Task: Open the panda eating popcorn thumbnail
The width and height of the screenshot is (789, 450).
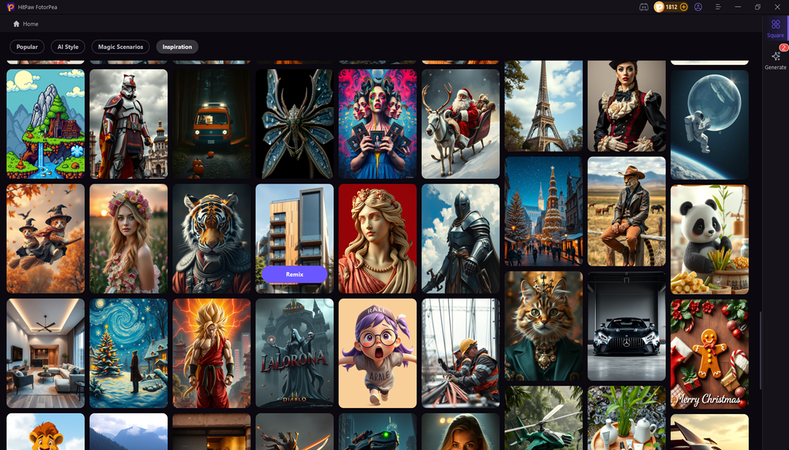Action: pos(708,238)
